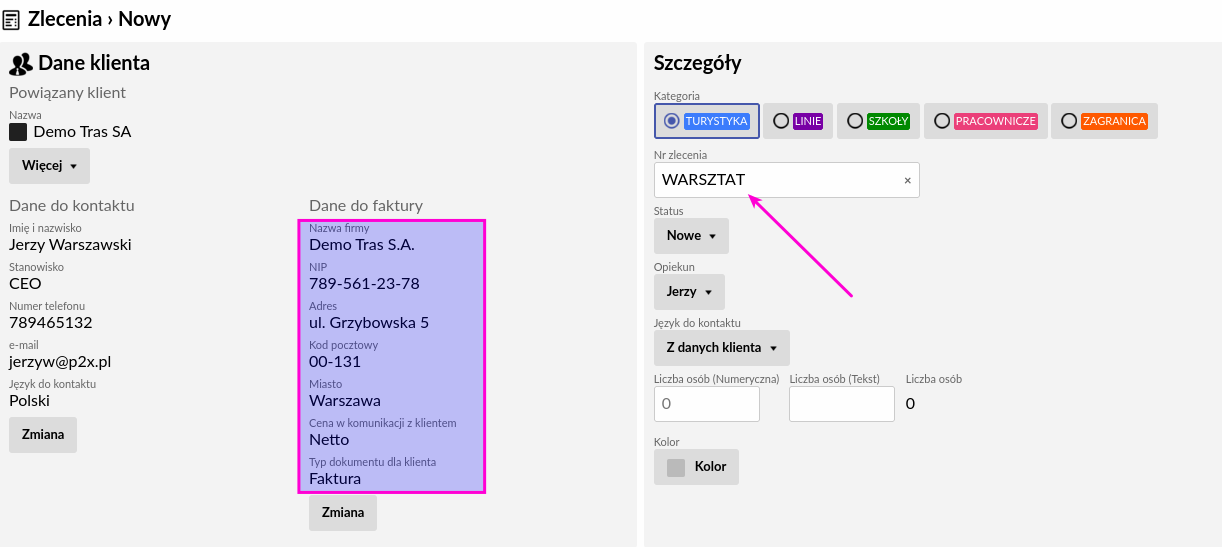Clear the Nr zlecenia field with the x icon

tap(907, 181)
